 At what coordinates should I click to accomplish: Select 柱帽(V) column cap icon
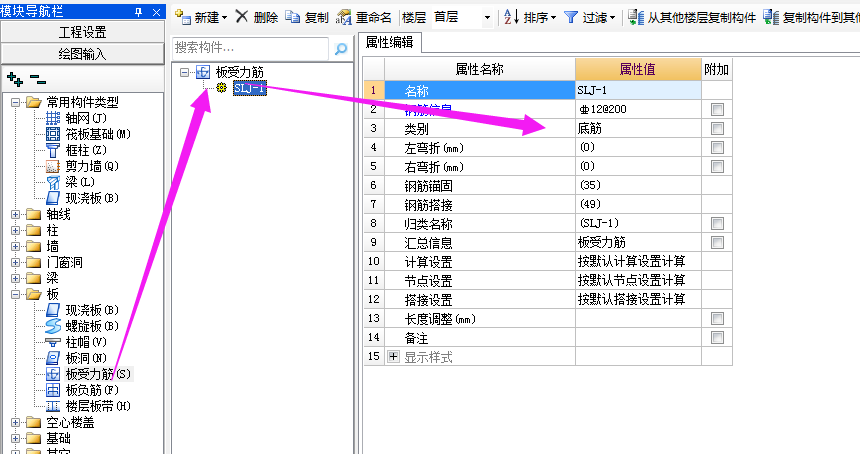tap(53, 342)
